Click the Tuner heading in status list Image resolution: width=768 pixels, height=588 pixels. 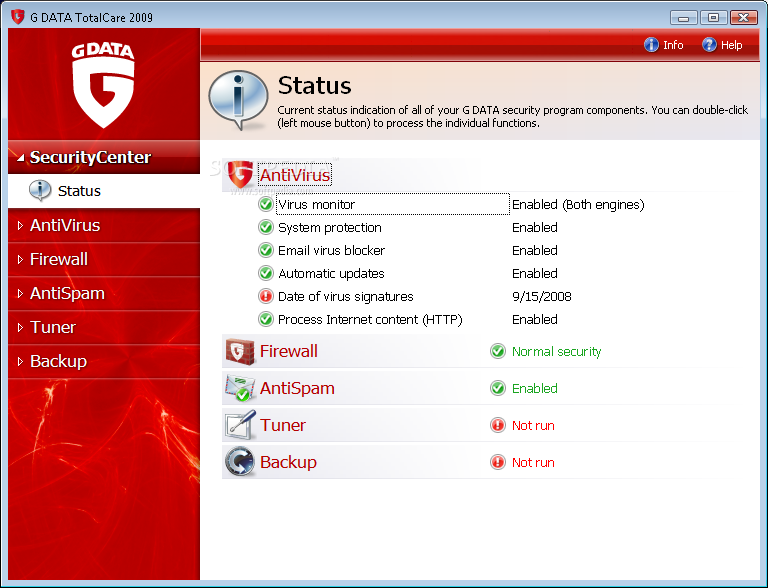283,425
